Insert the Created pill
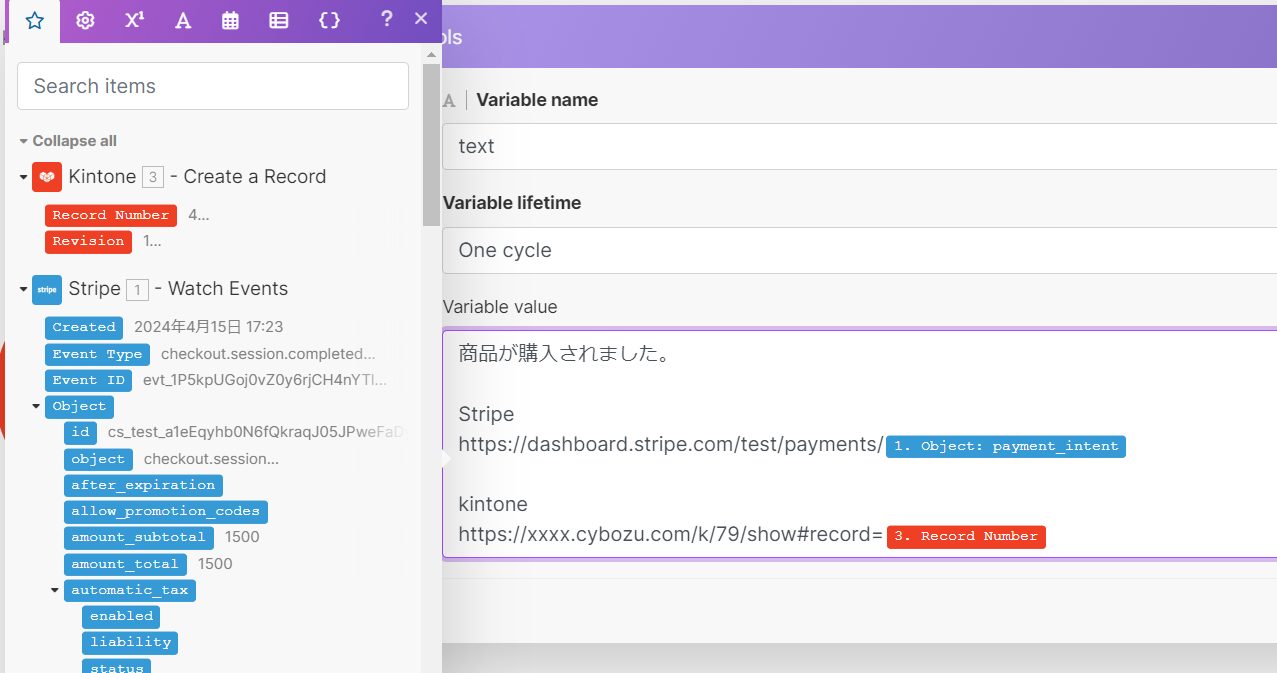Image resolution: width=1277 pixels, height=673 pixels. [84, 327]
